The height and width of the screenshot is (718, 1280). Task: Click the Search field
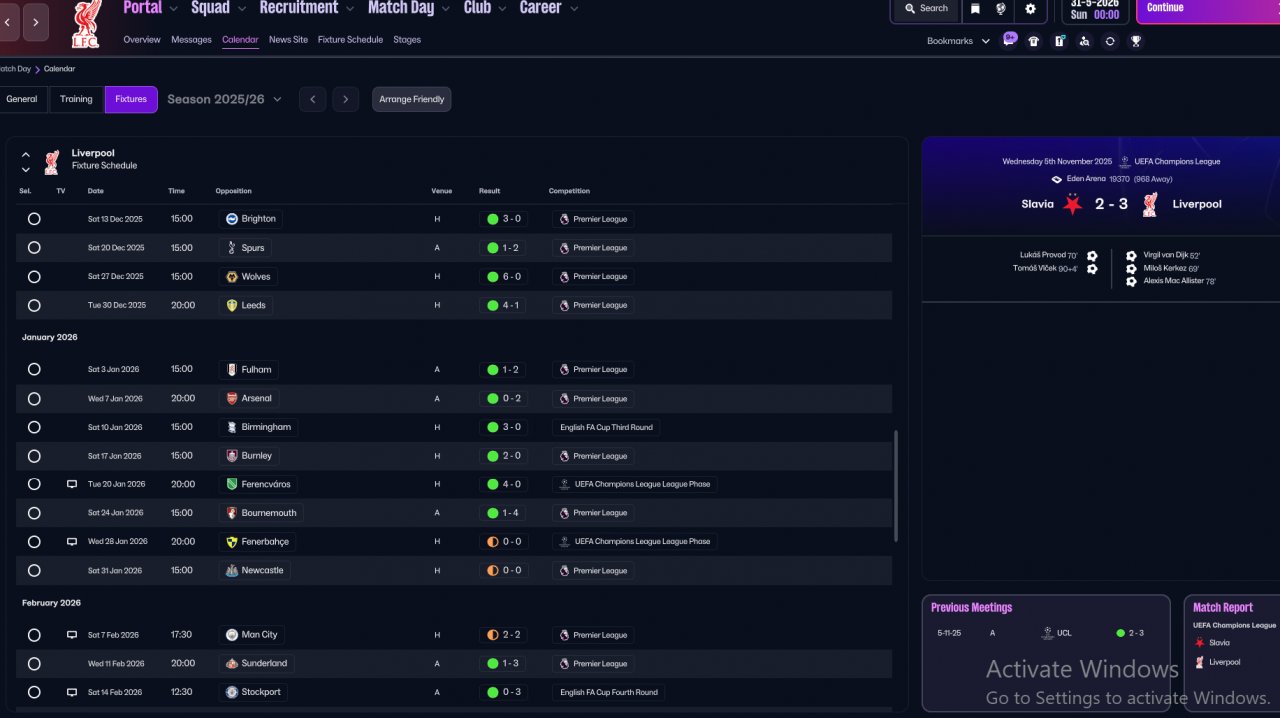pyautogui.click(x=925, y=8)
